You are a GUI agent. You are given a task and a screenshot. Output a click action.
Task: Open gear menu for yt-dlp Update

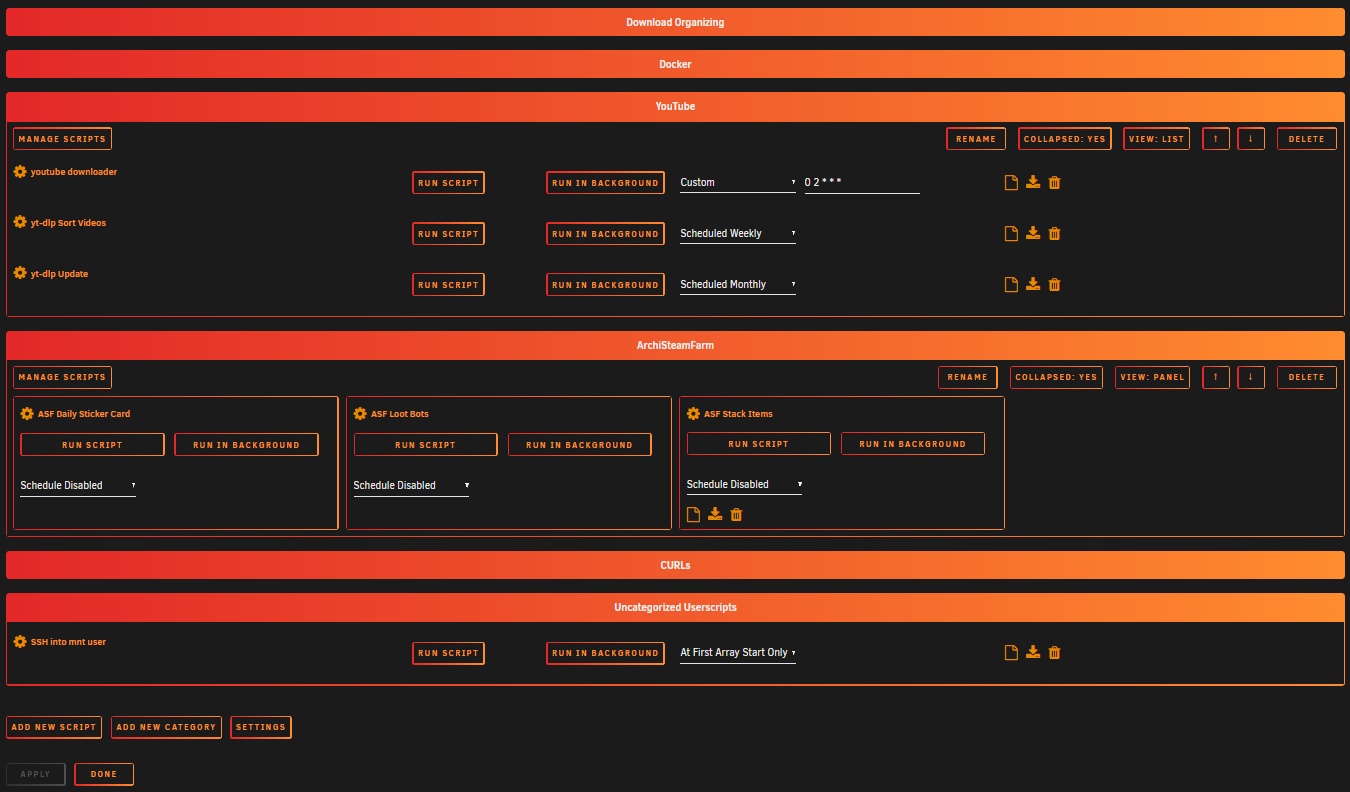[20, 273]
